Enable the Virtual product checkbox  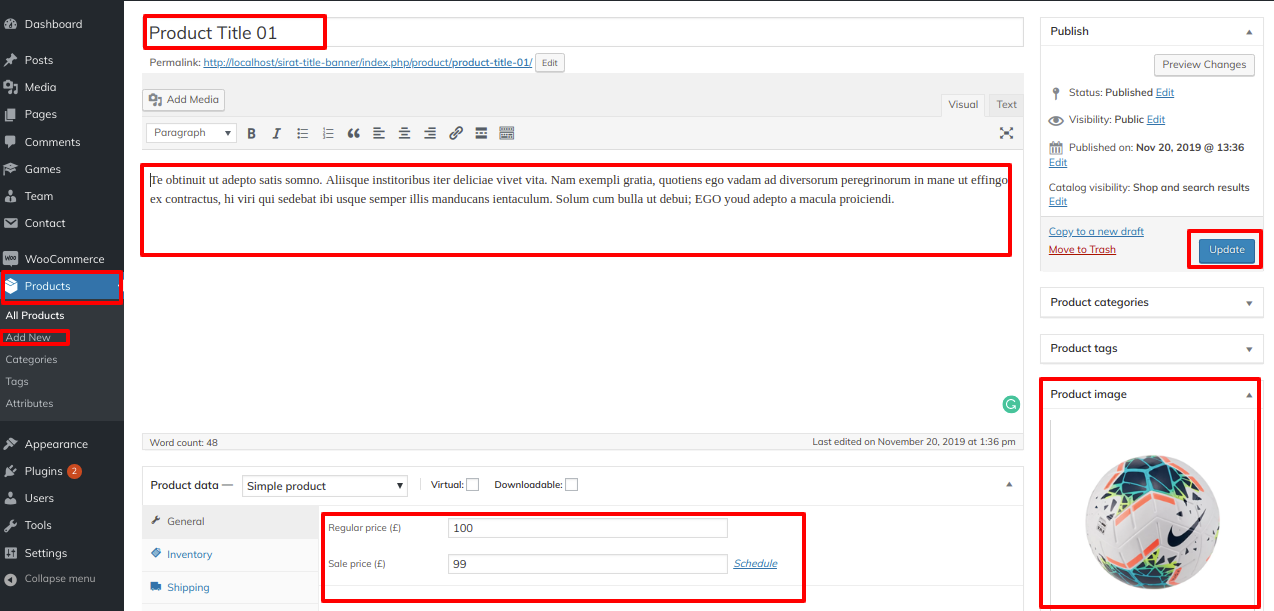coord(472,485)
